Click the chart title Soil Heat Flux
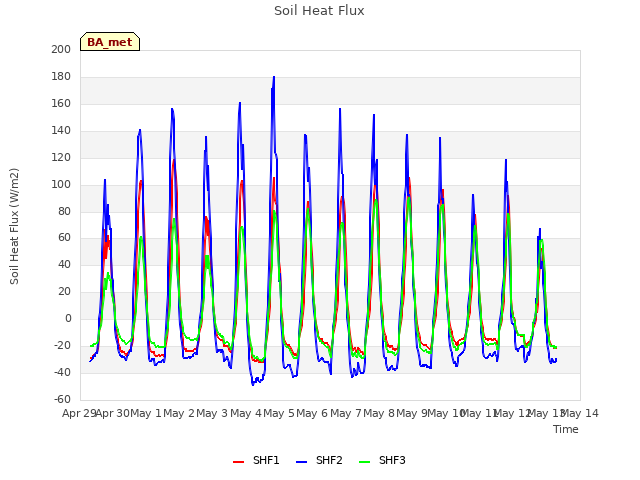The height and width of the screenshot is (480, 640). pos(319,11)
